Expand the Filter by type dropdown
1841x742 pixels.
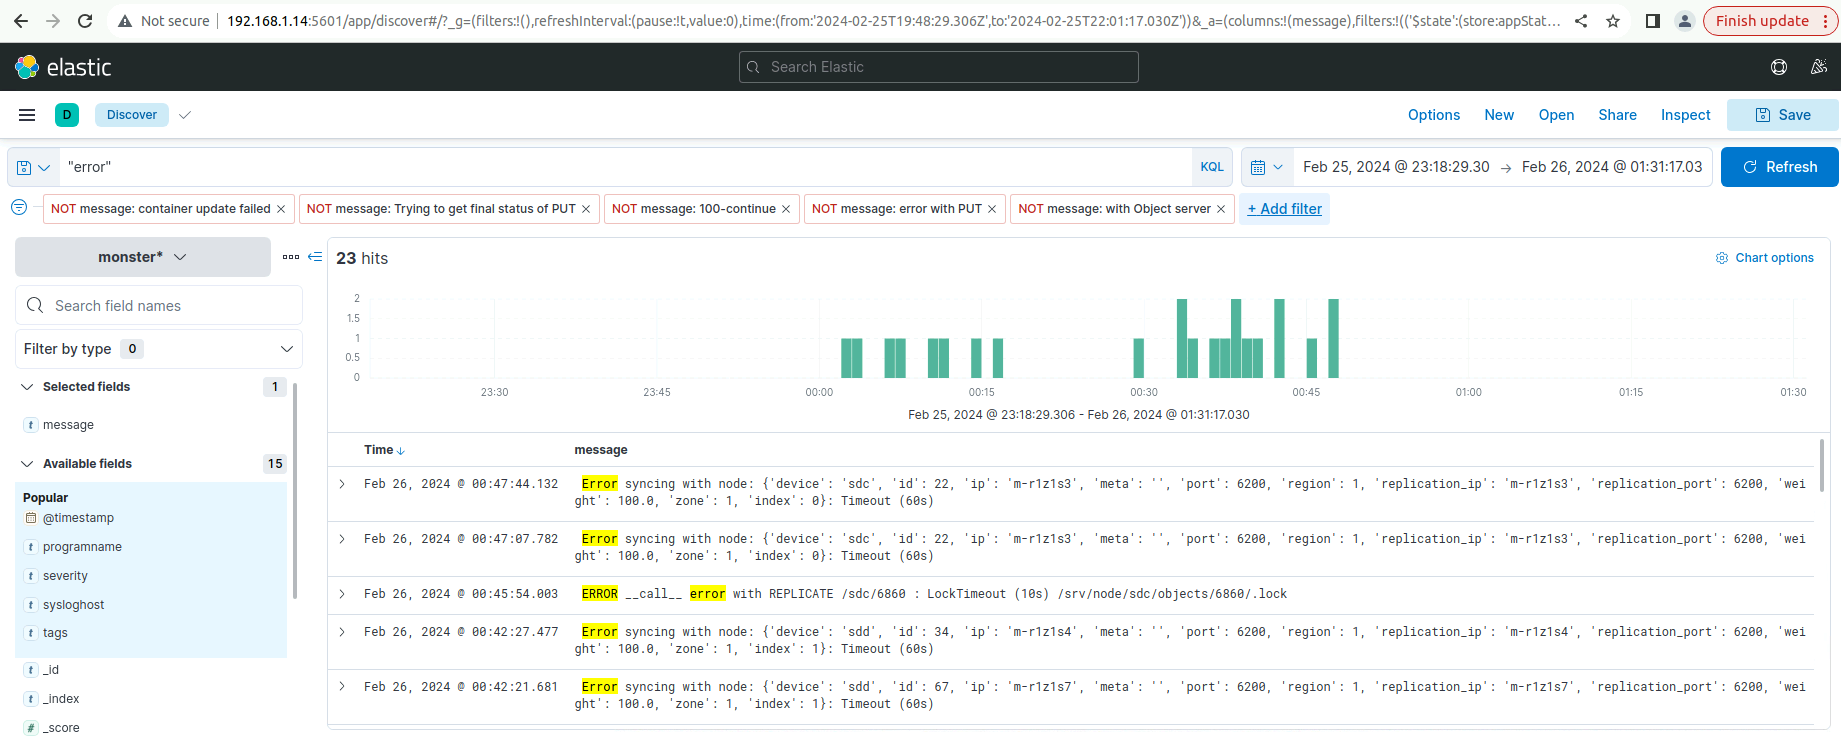coord(159,349)
